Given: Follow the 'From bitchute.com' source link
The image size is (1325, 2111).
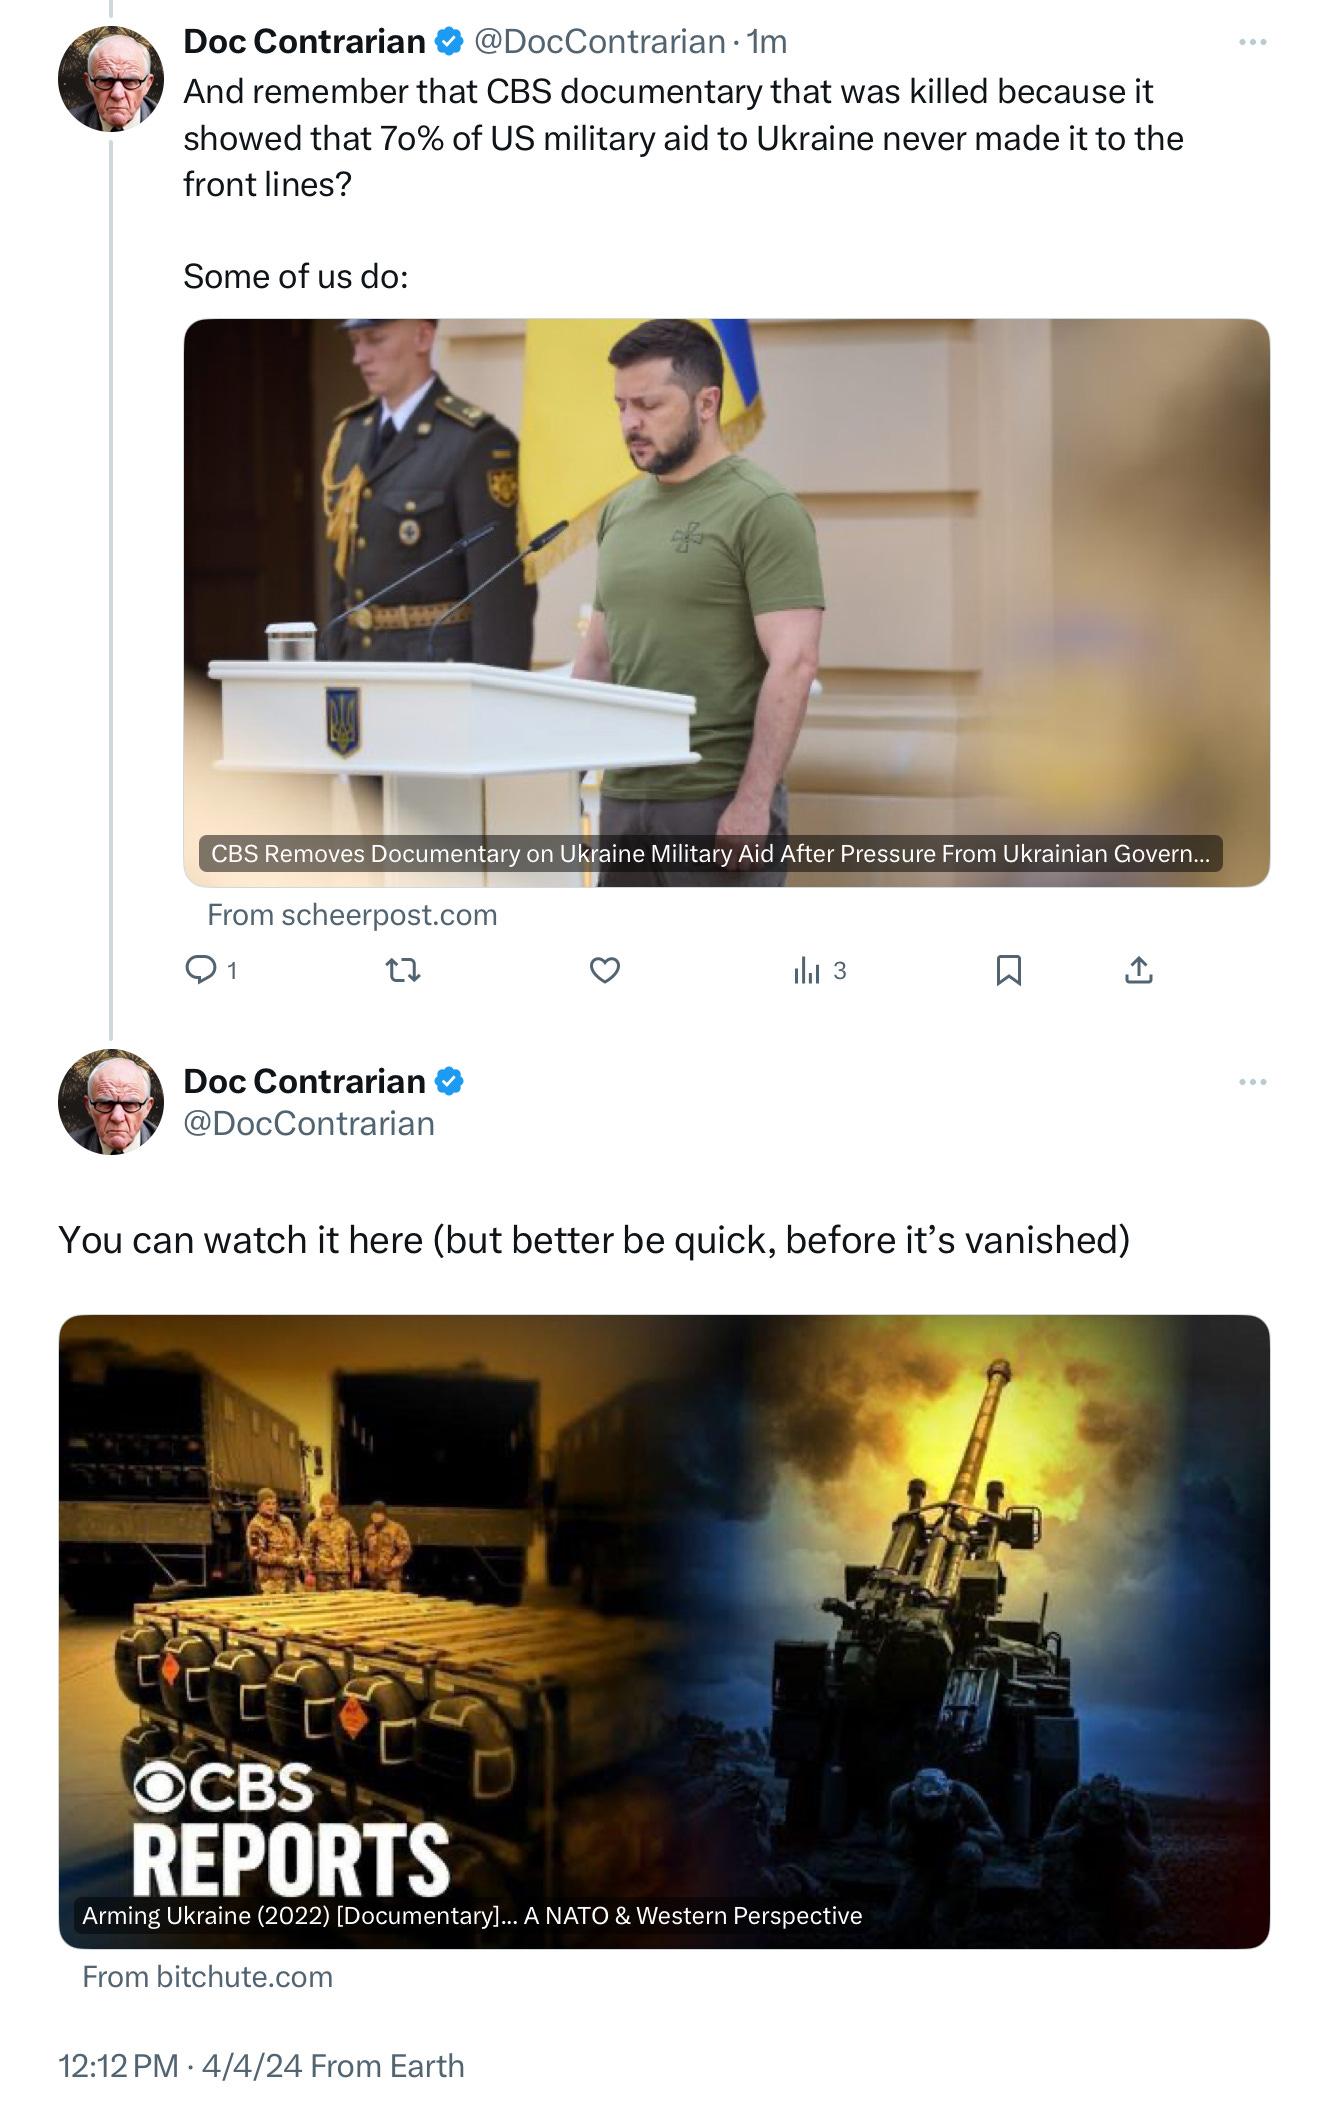Looking at the screenshot, I should click(207, 1977).
